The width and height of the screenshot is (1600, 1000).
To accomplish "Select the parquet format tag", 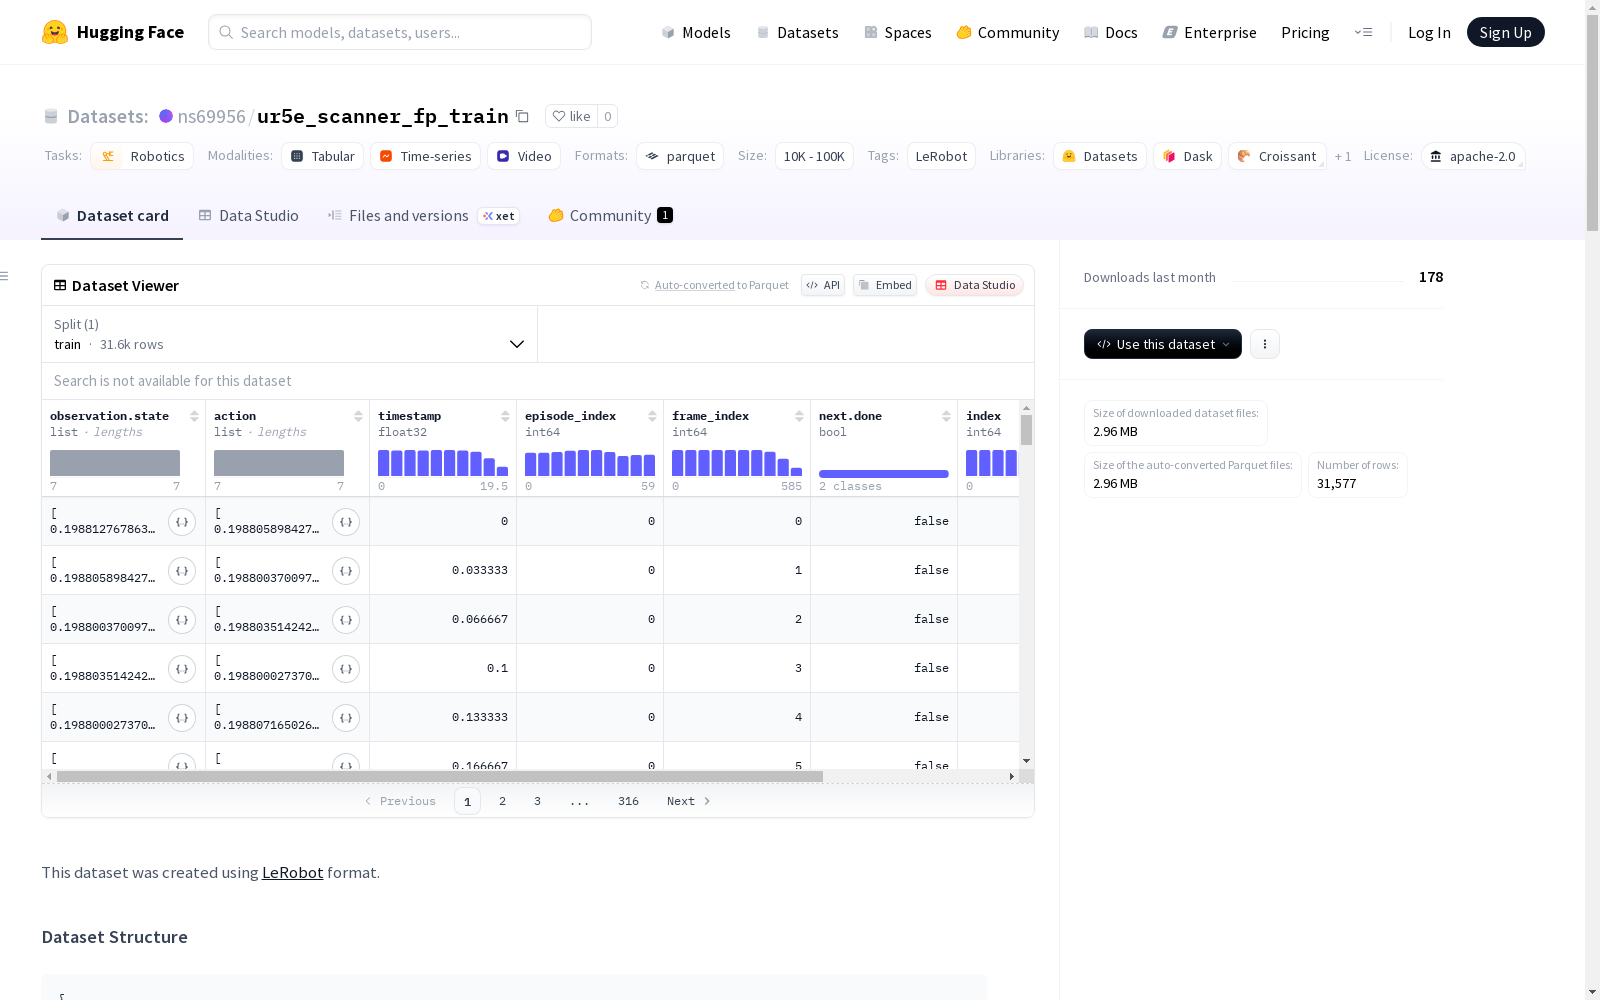I will pyautogui.click(x=680, y=156).
